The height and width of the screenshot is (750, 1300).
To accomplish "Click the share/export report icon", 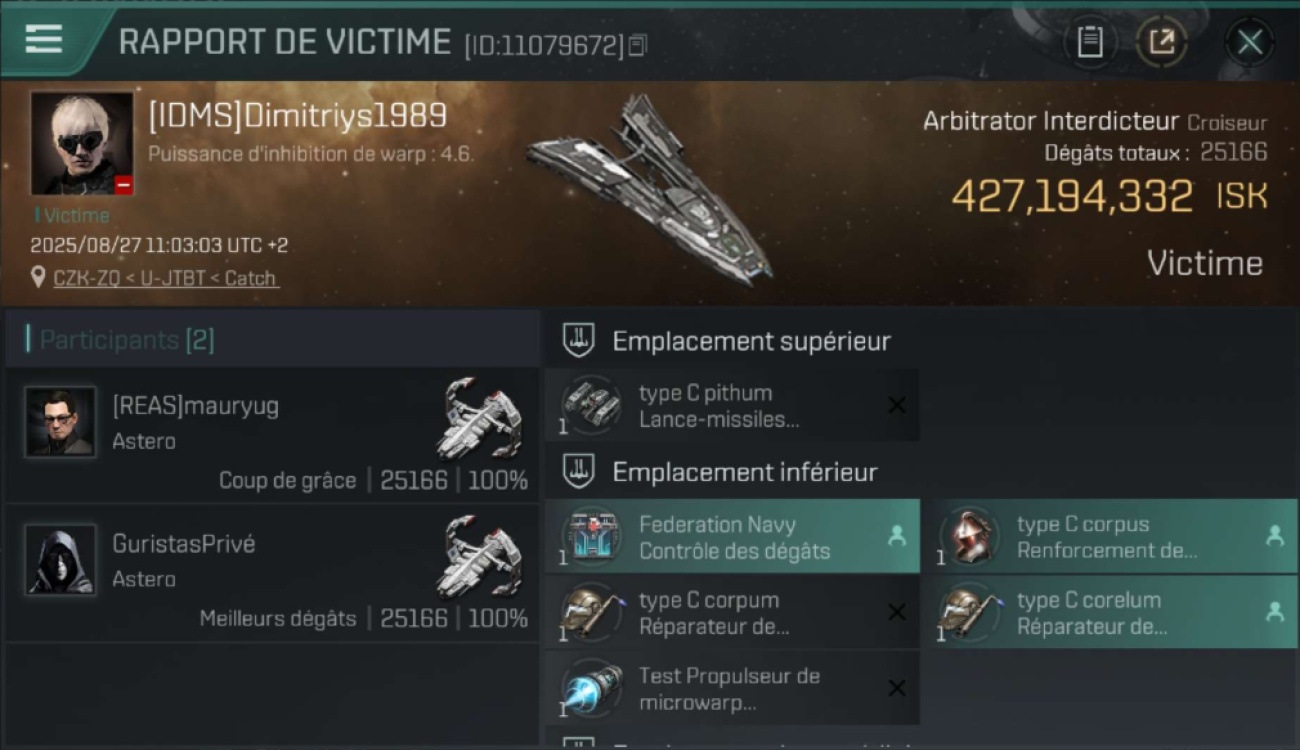I will [x=1161, y=42].
